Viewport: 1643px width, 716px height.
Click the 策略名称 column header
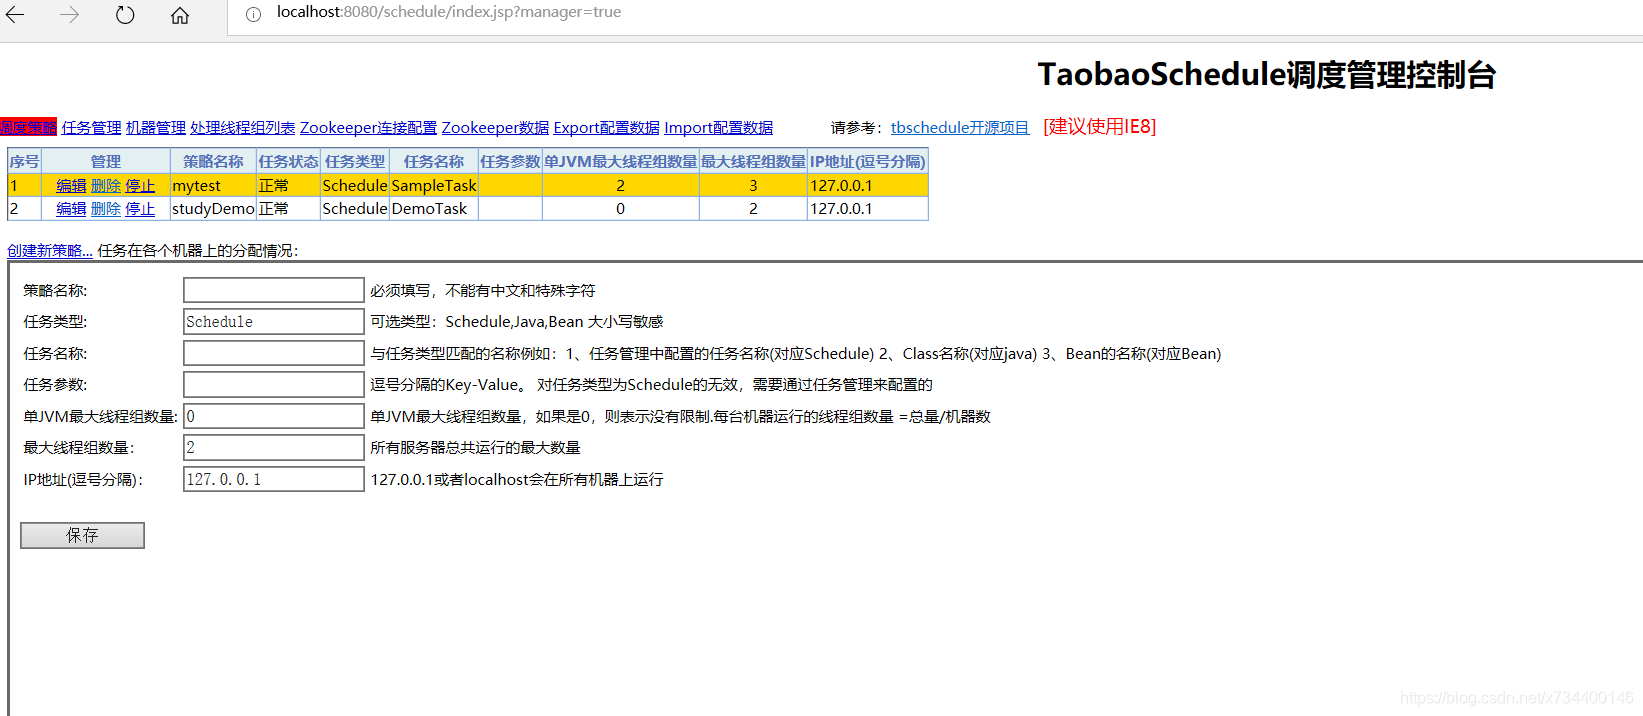coord(213,161)
